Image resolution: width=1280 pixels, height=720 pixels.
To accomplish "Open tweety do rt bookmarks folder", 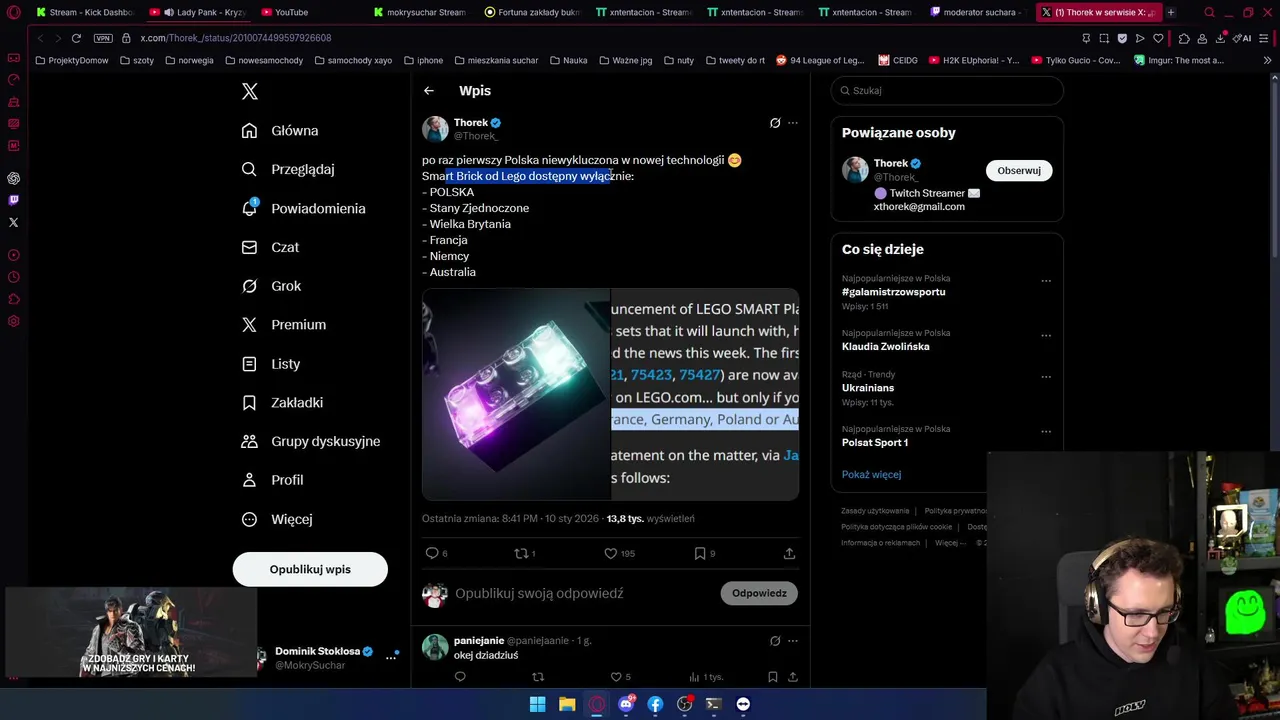I will [734, 60].
